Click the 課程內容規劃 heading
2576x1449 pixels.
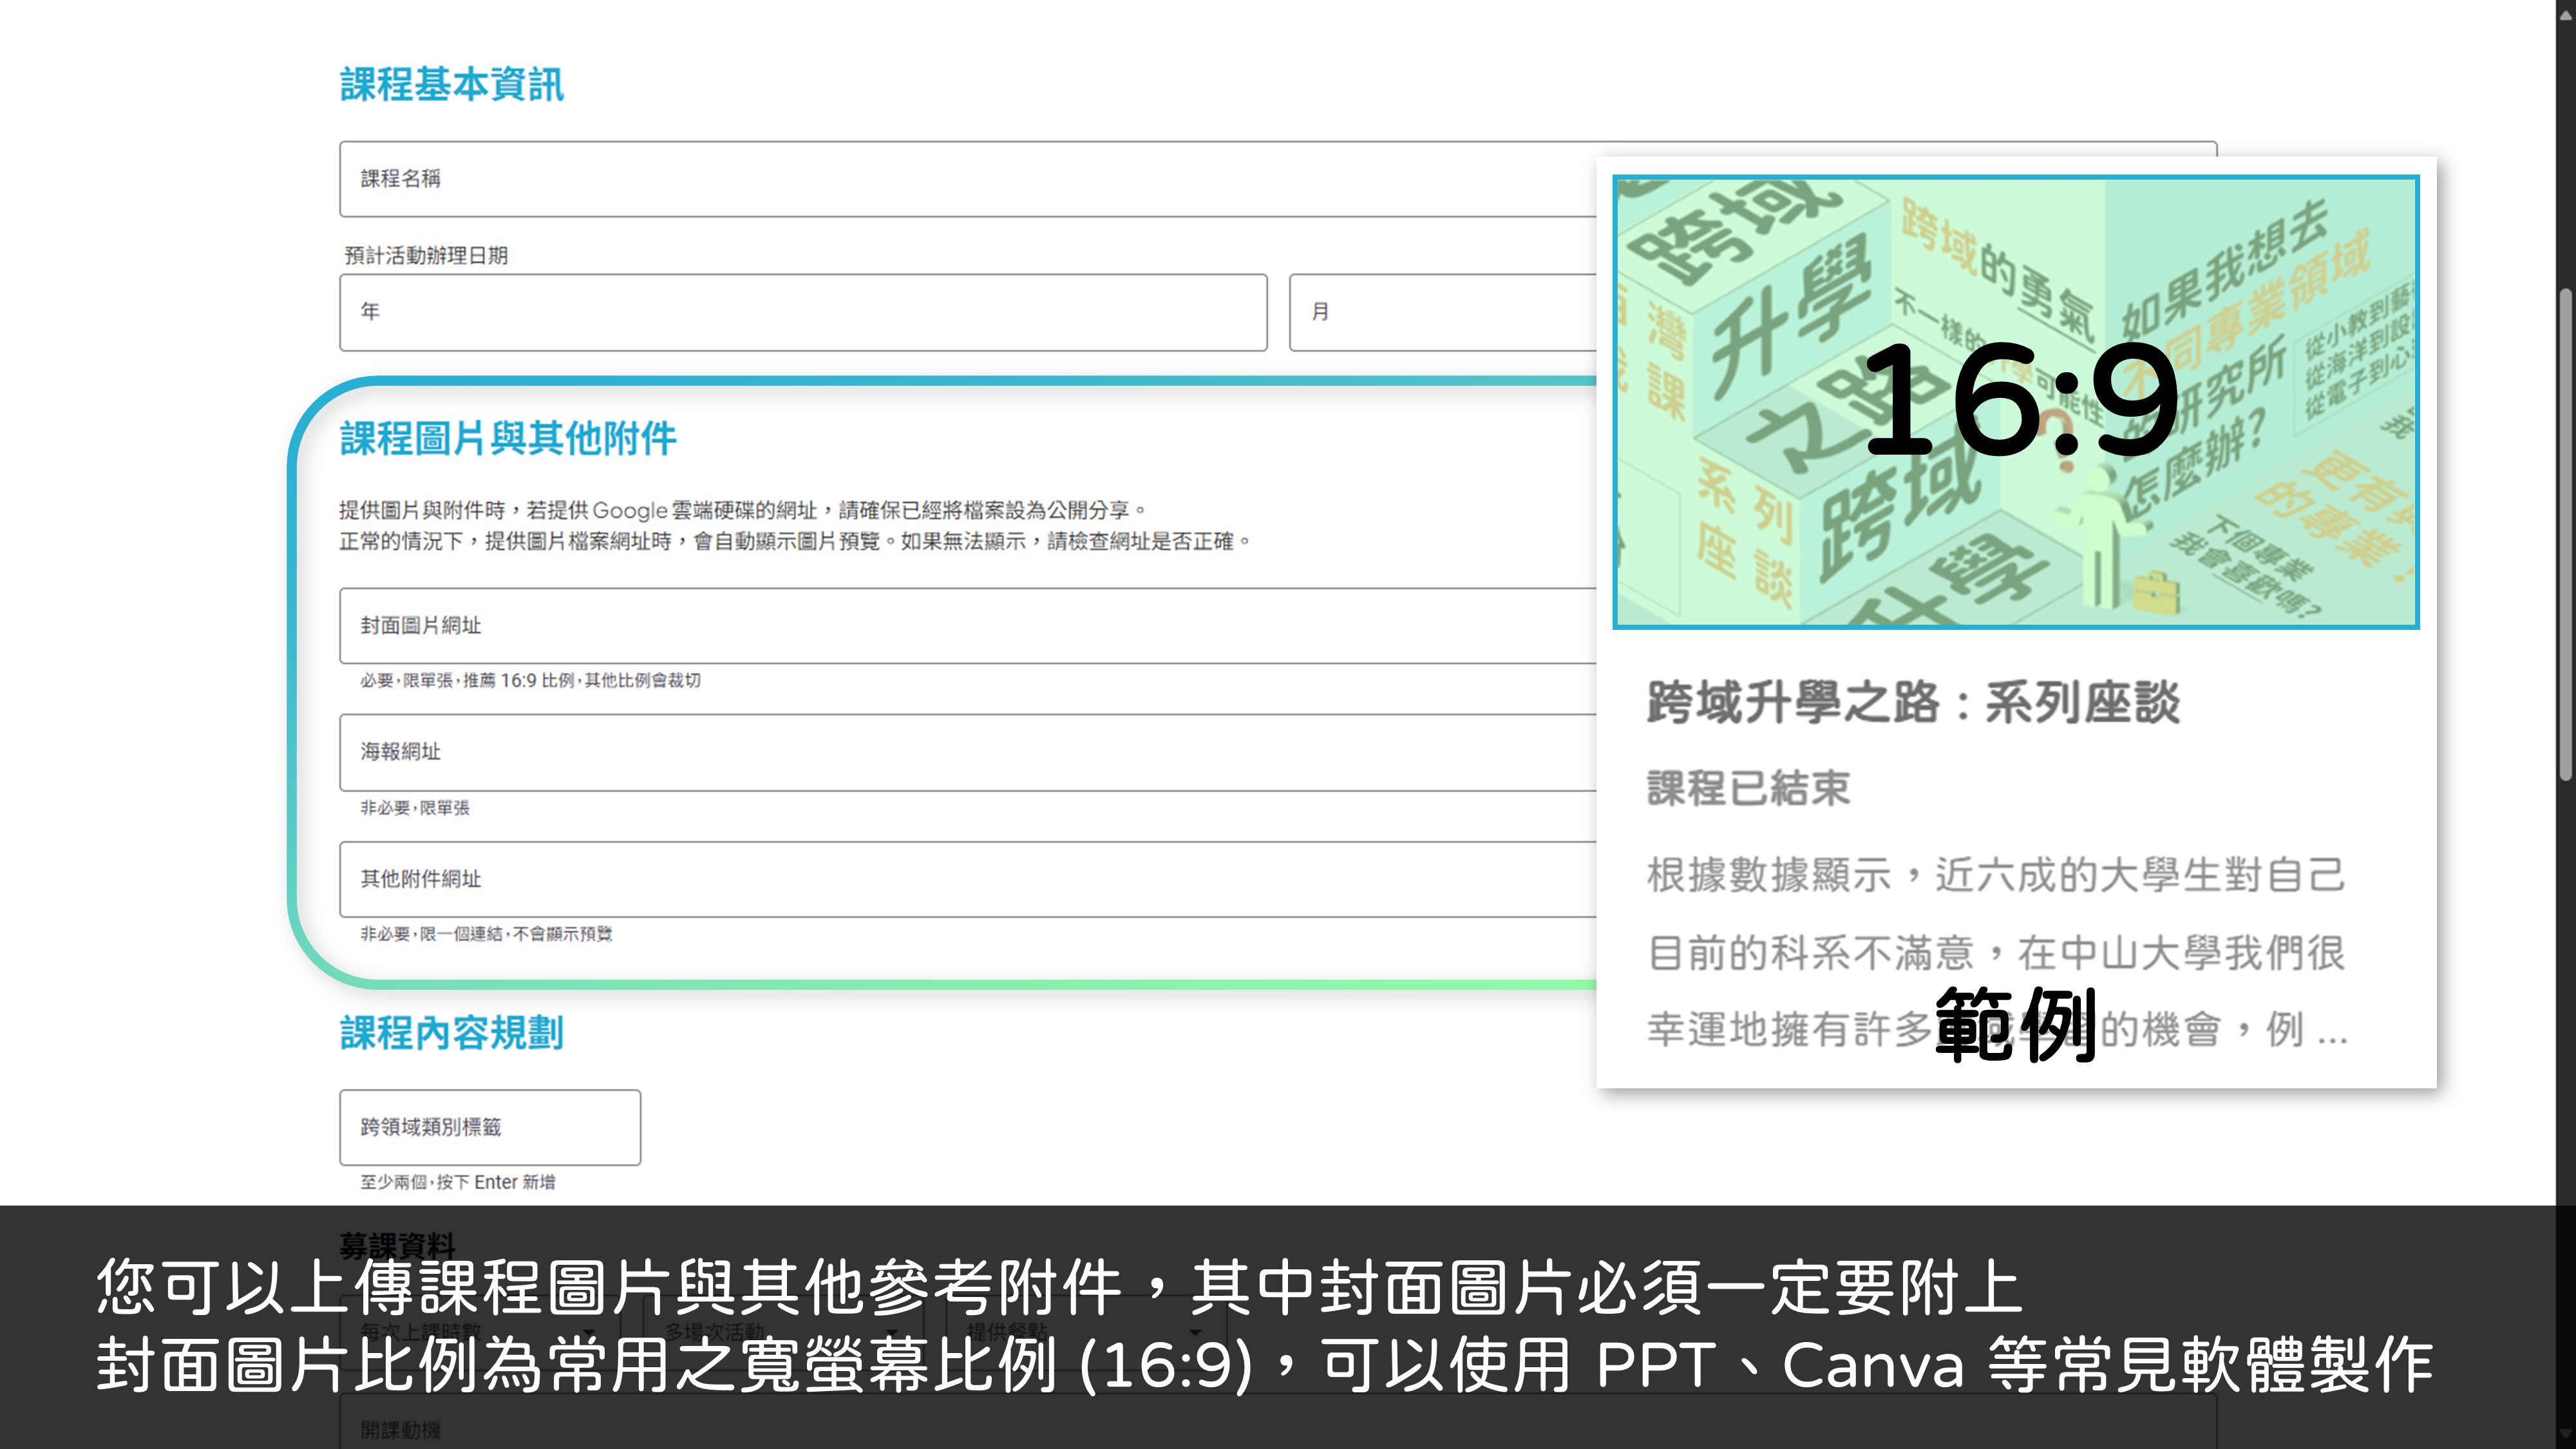click(452, 1033)
